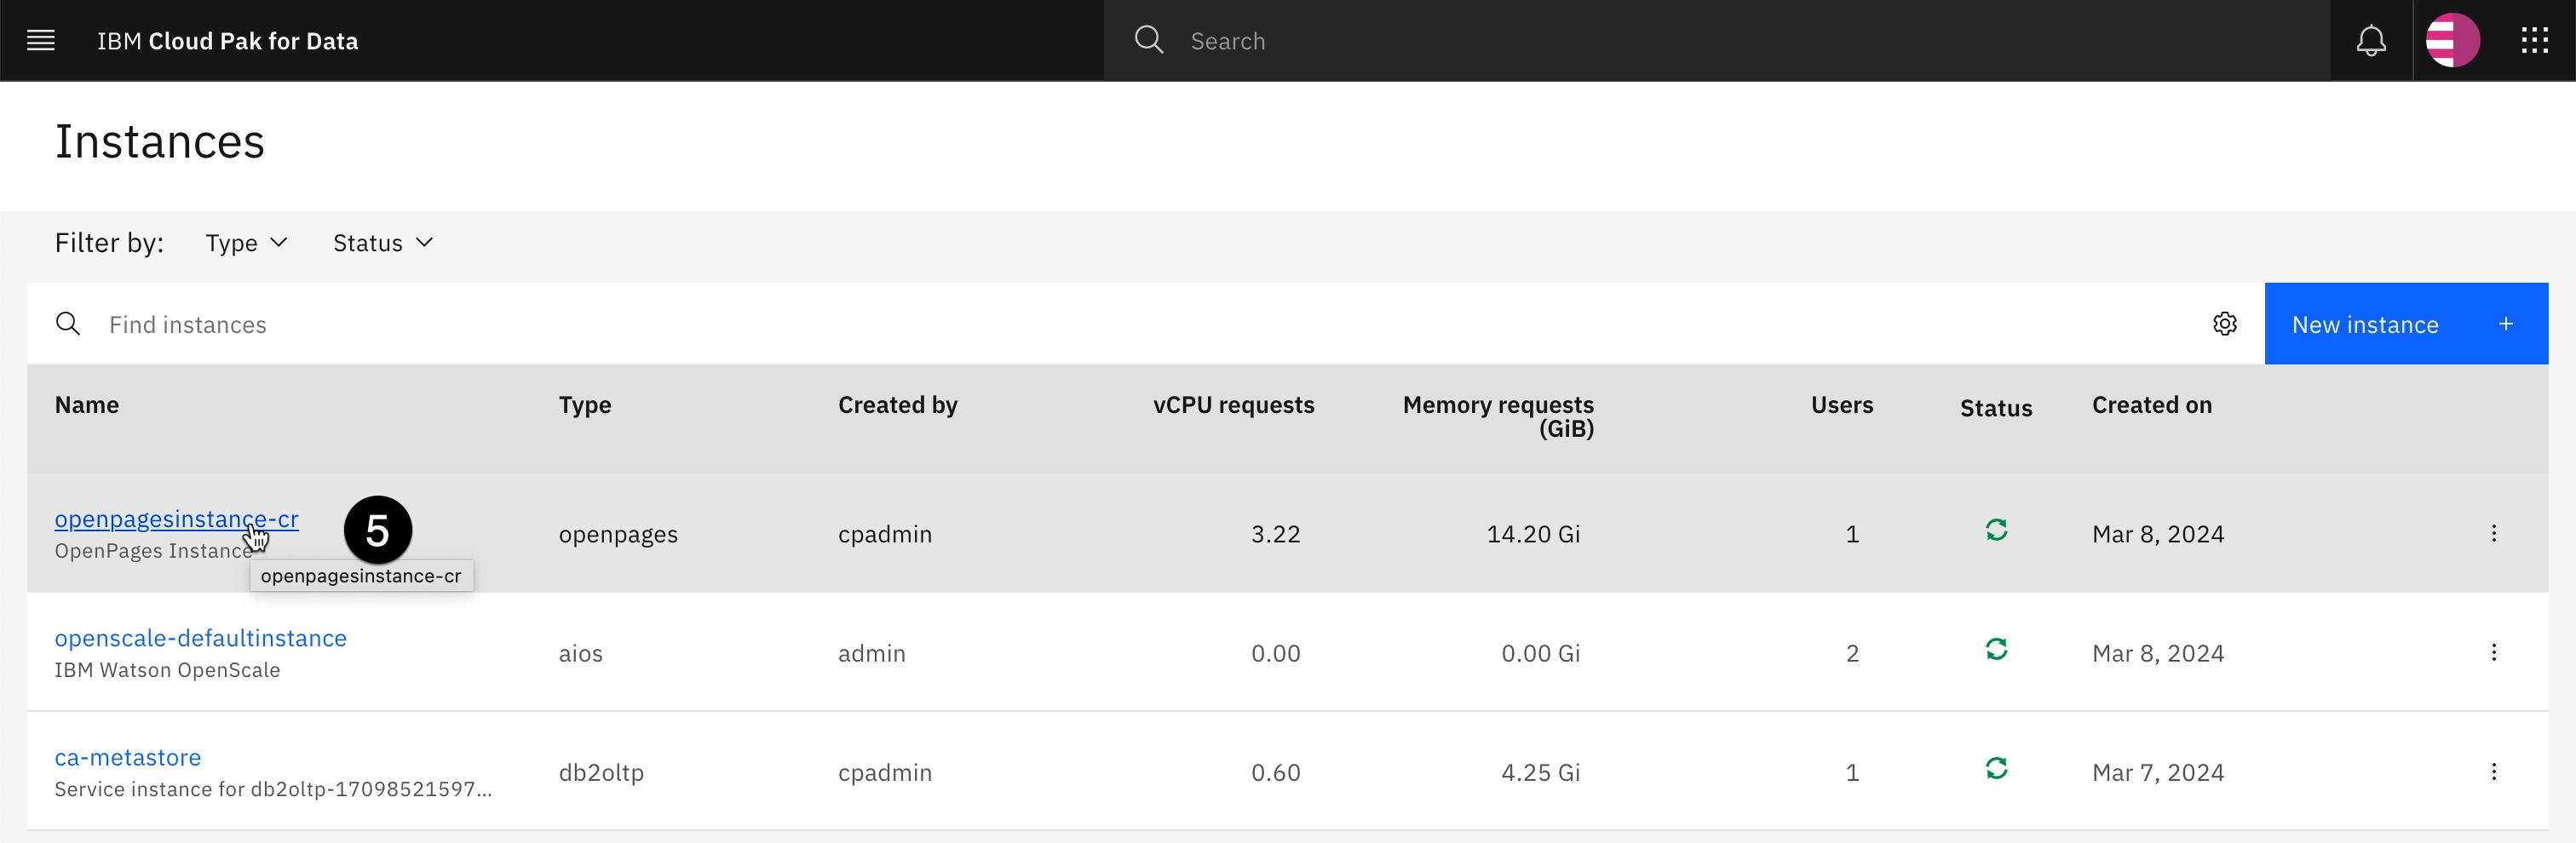Open overflow menu for openpagesinstance-cr row

coord(2493,533)
